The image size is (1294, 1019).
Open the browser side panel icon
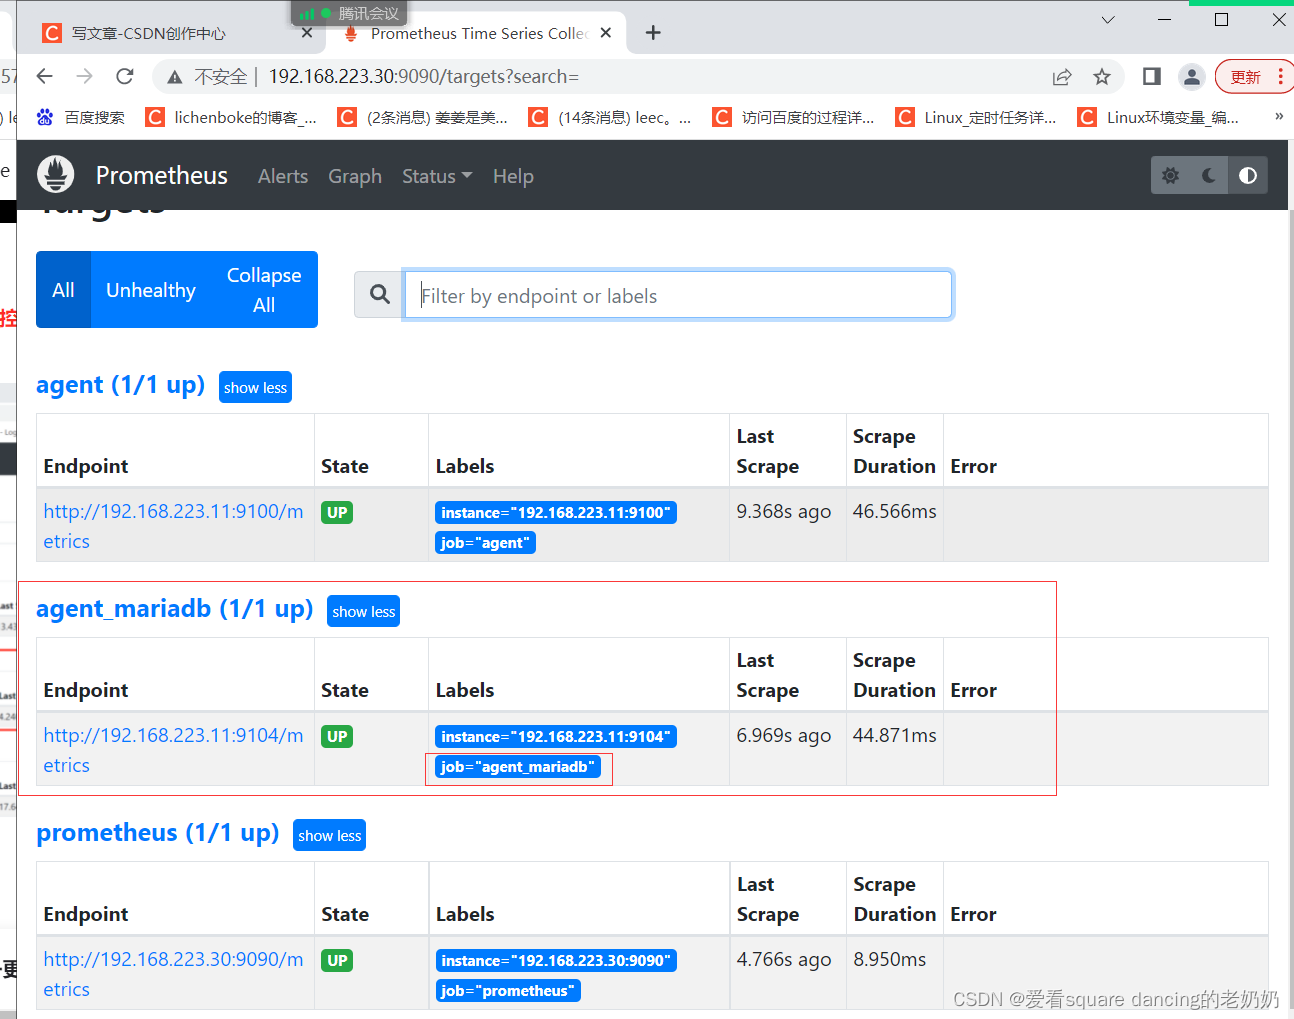coord(1151,77)
